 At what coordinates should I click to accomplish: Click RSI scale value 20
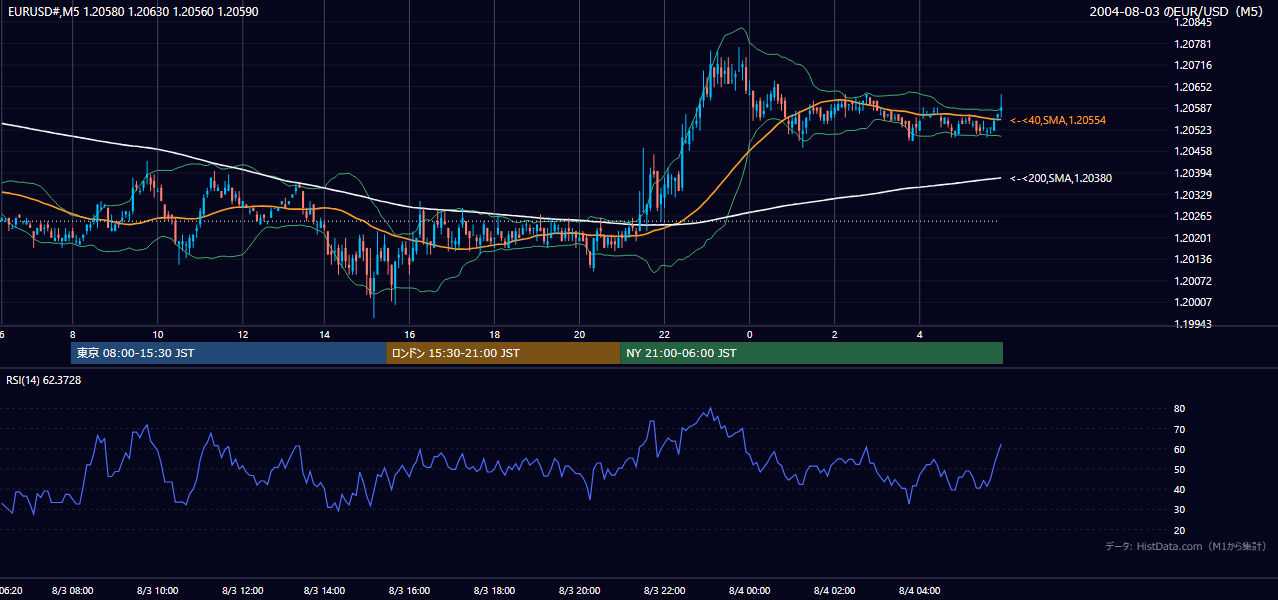[1179, 530]
